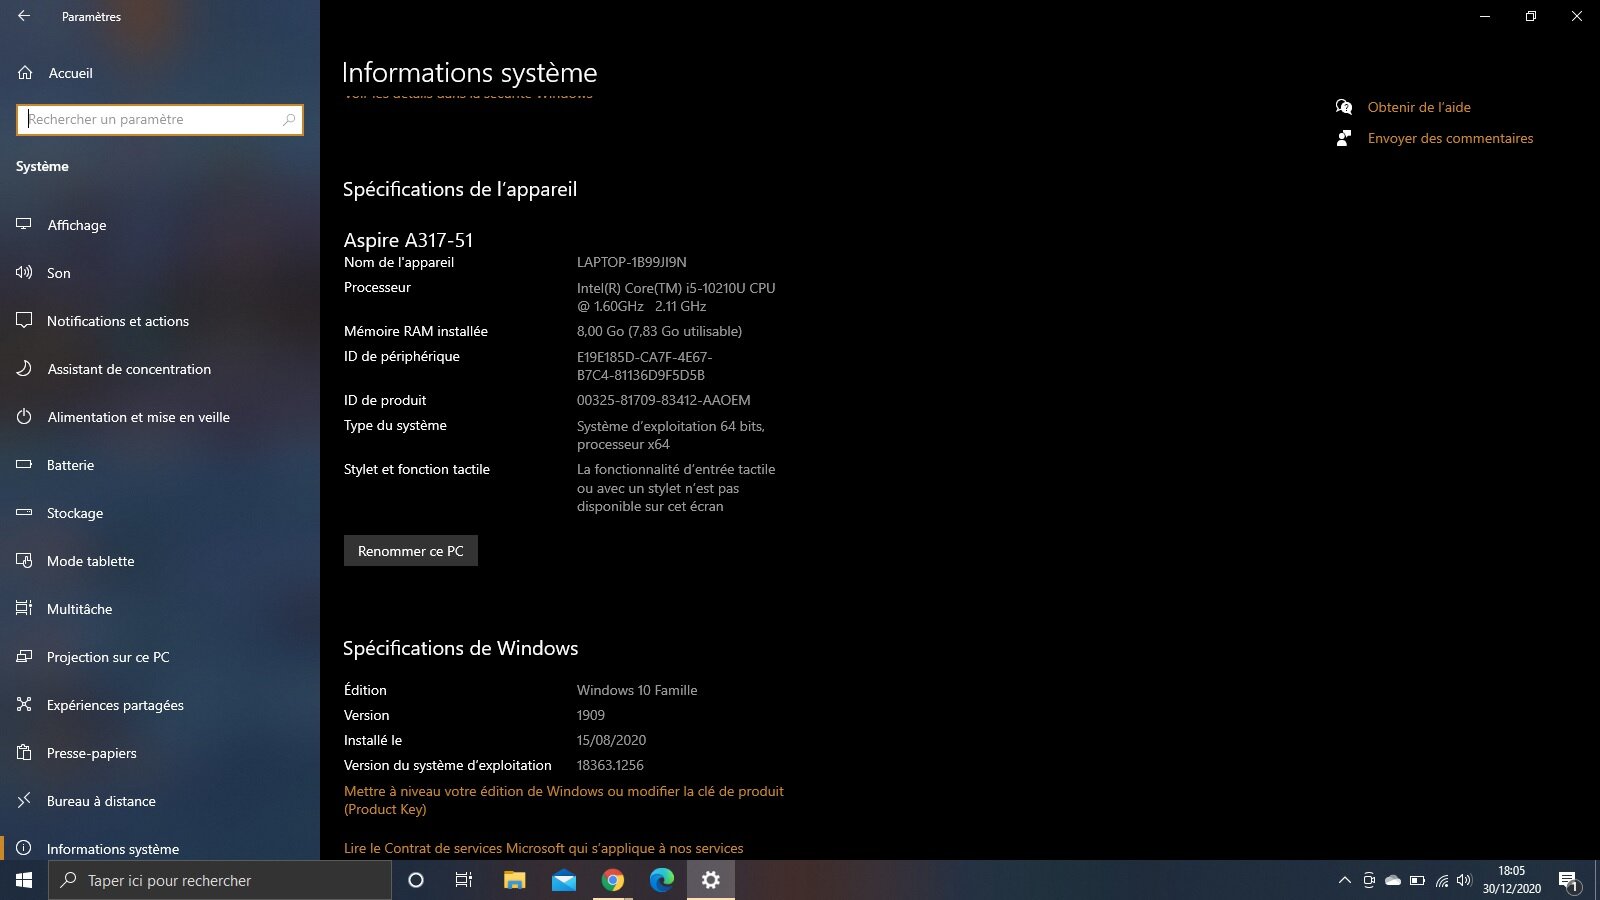Open the Windows Start menu

click(x=24, y=880)
